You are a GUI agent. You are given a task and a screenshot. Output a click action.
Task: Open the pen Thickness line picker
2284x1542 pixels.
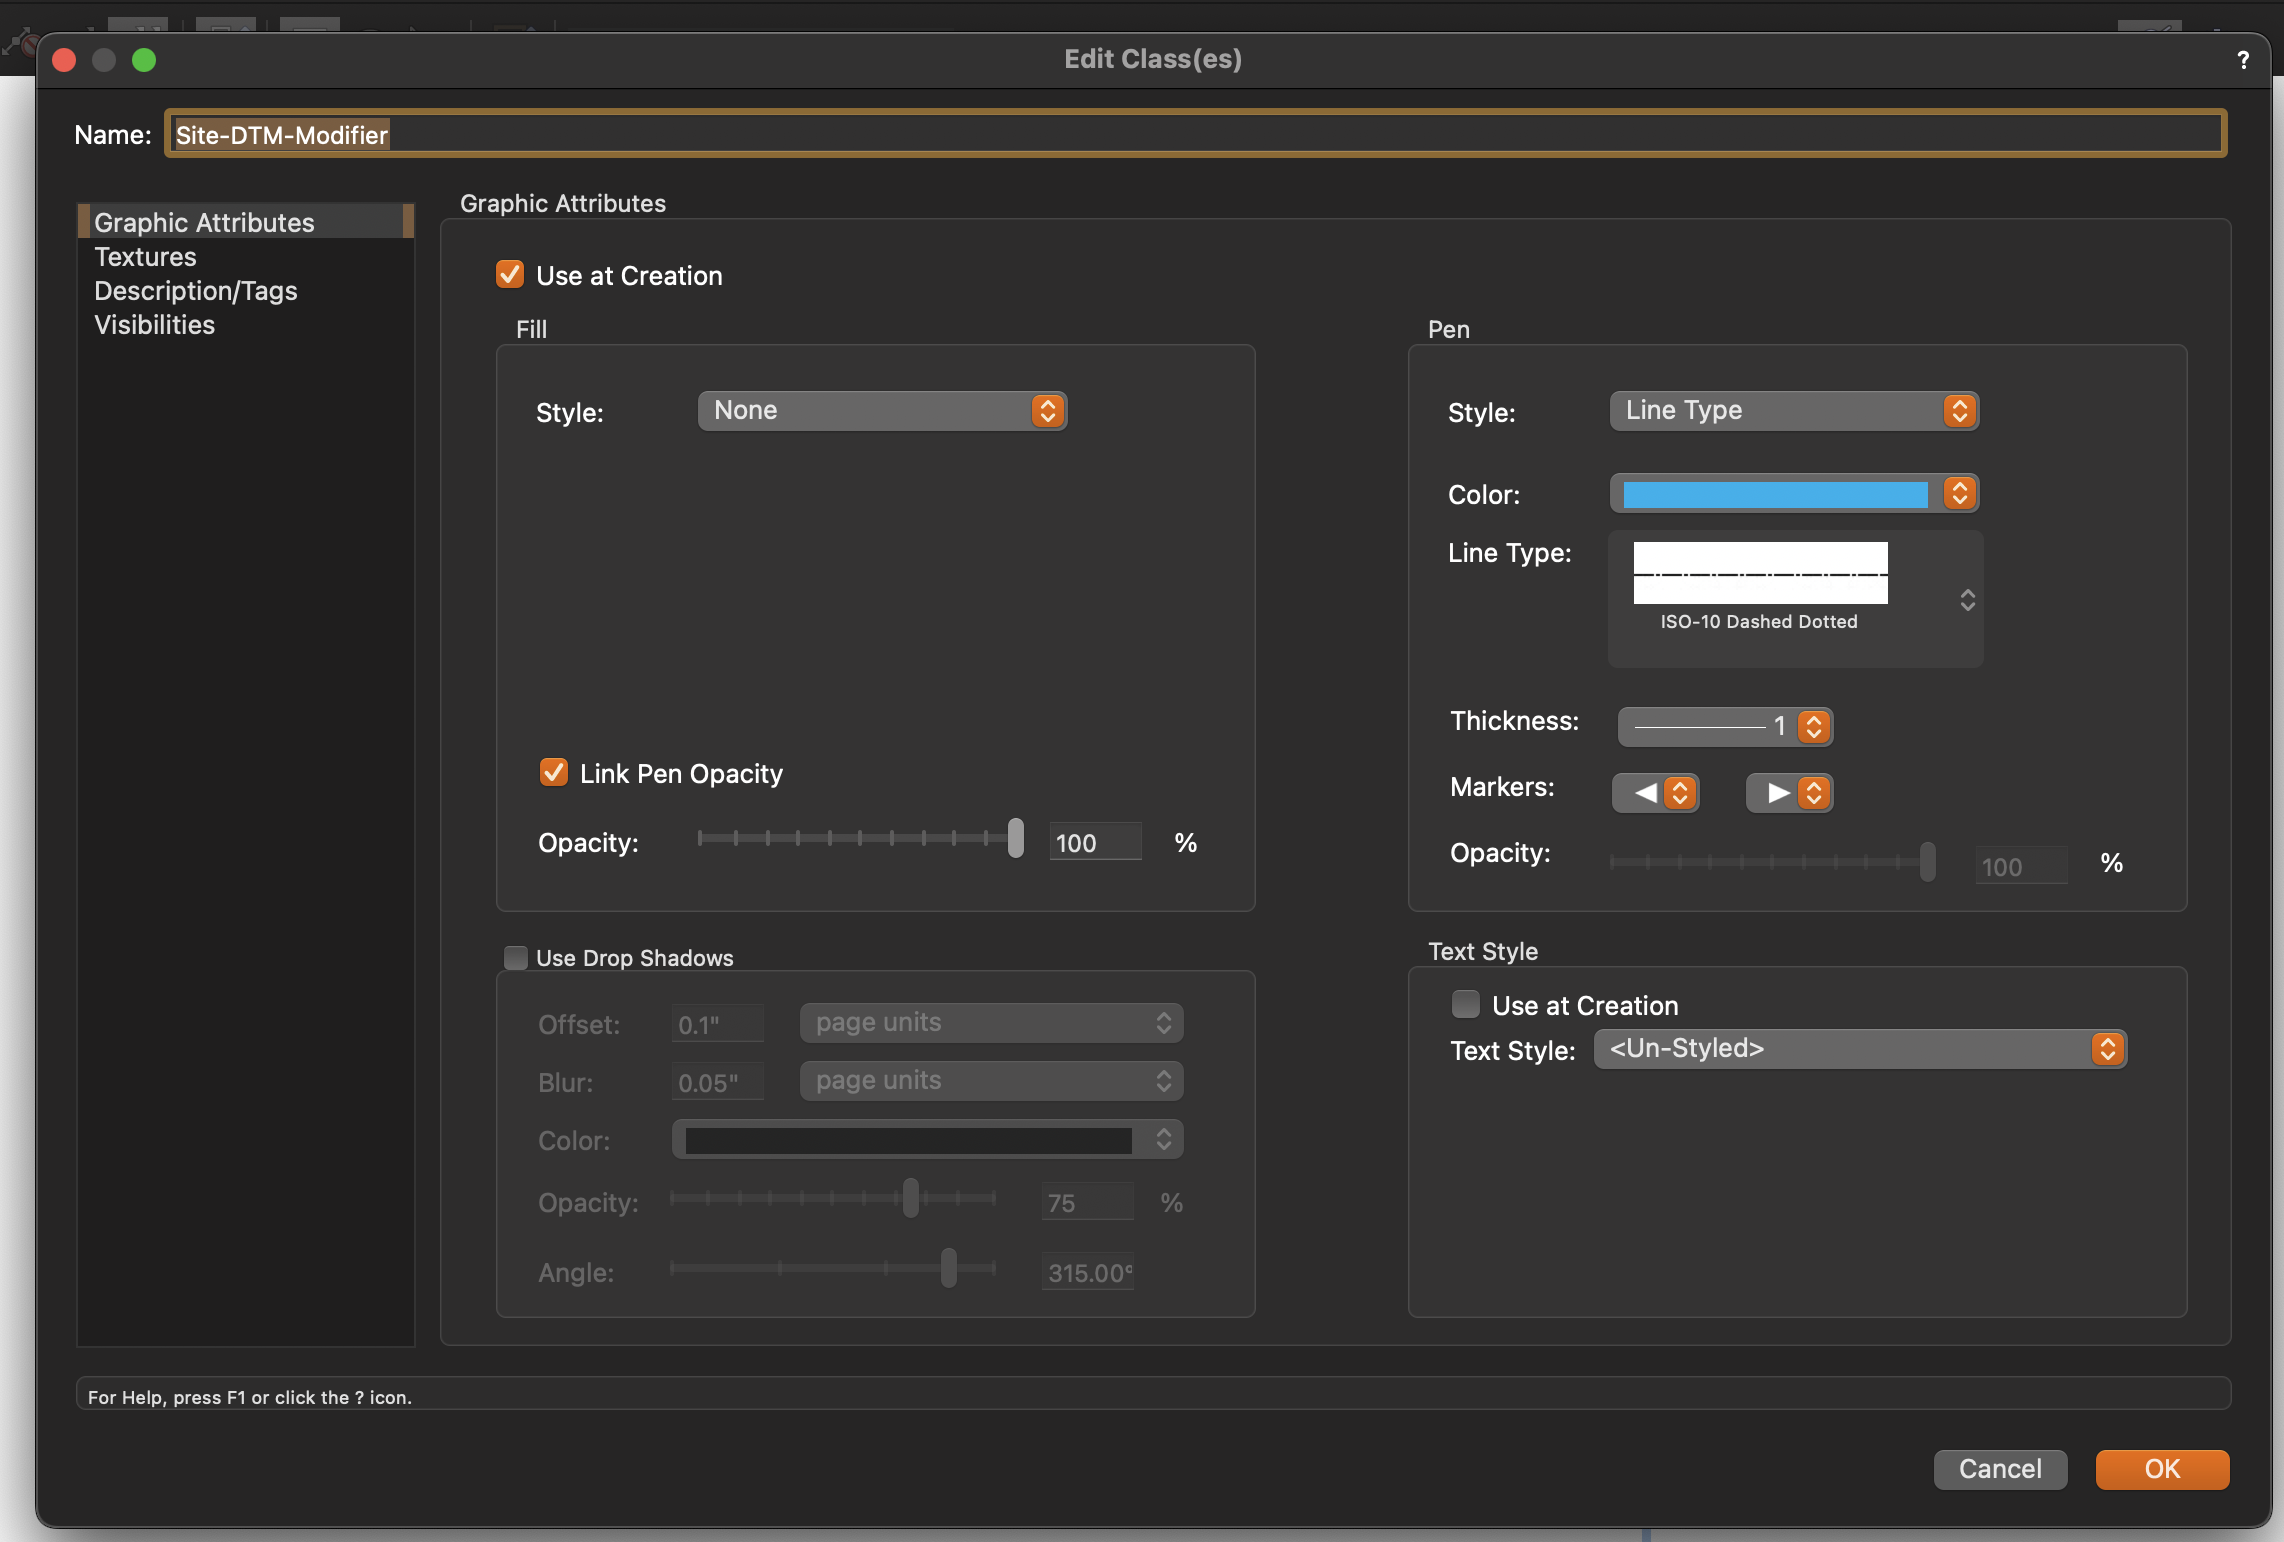[1724, 727]
